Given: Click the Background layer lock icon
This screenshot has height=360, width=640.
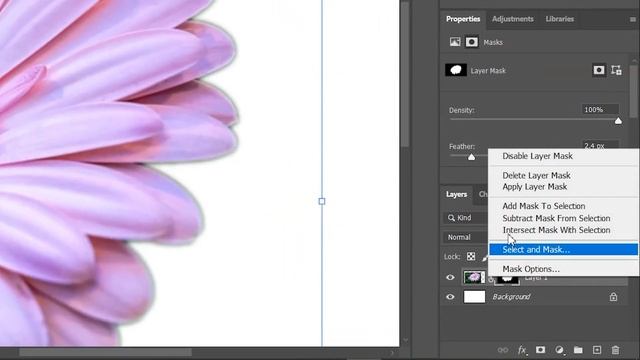Looking at the screenshot, I should coord(613,297).
